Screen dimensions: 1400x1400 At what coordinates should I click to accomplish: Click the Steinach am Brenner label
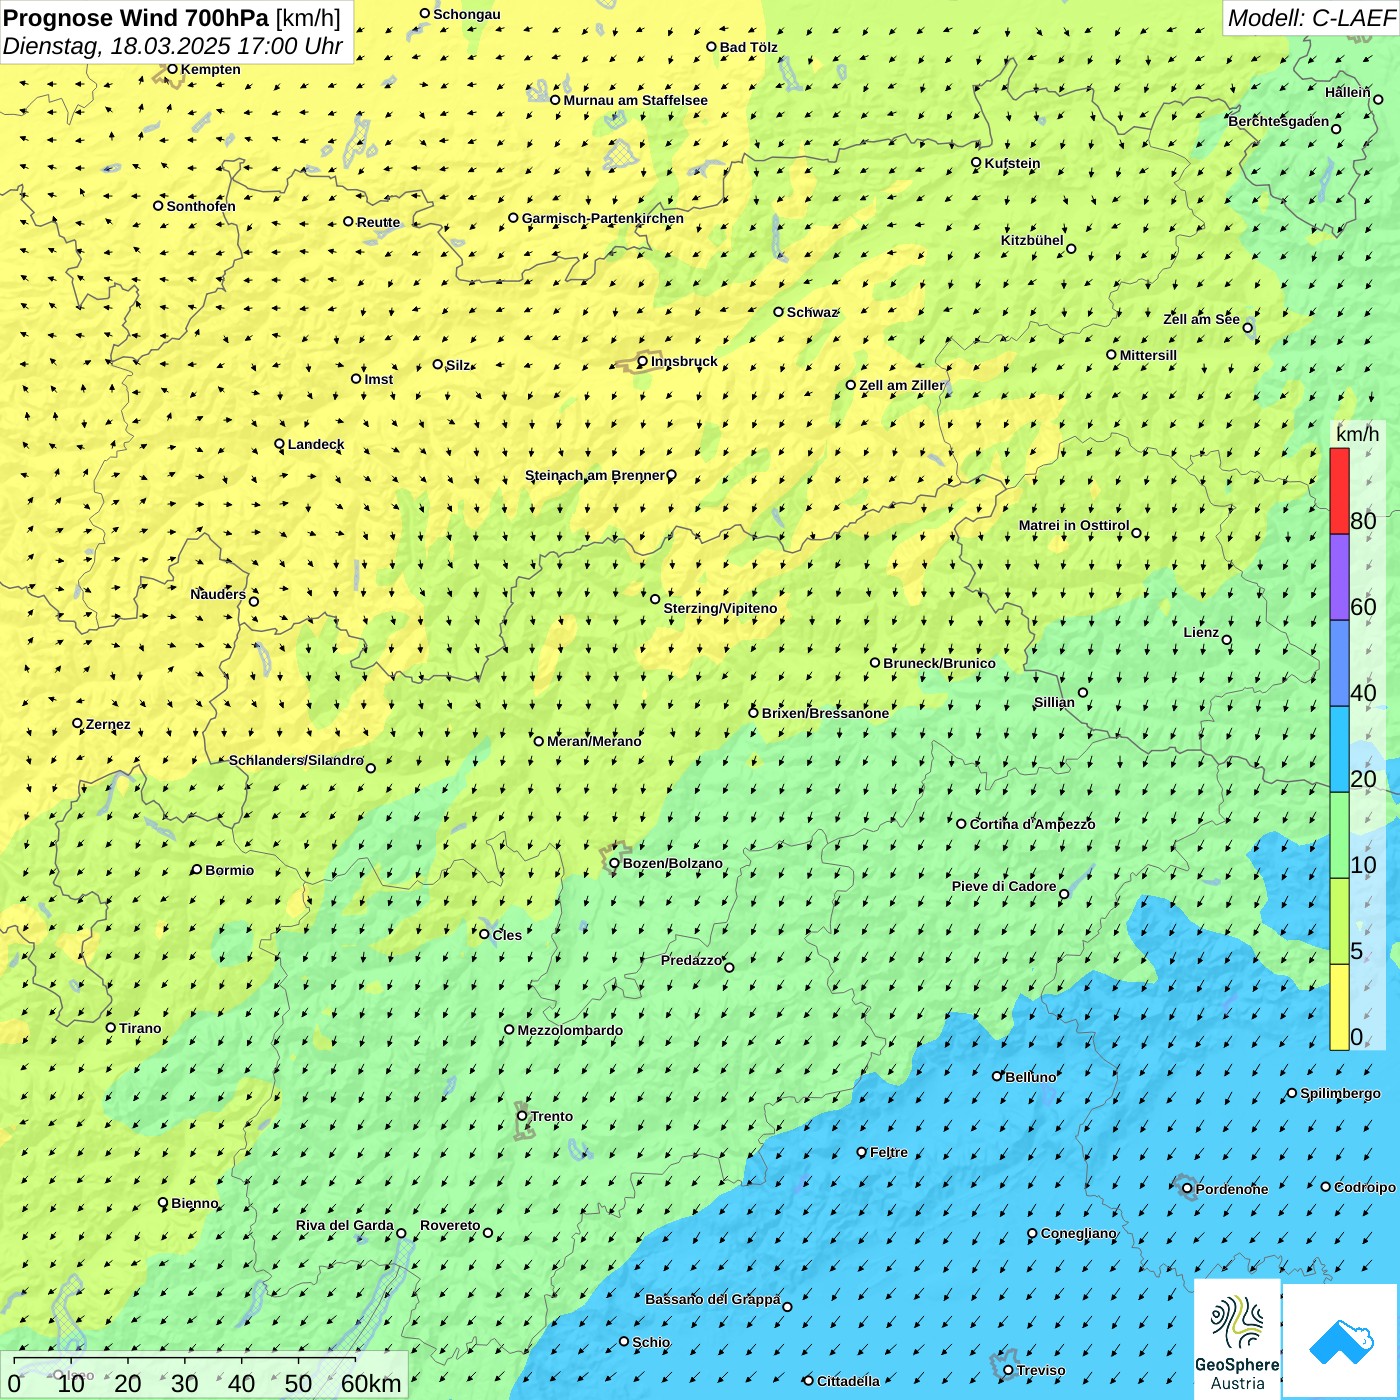tap(595, 475)
